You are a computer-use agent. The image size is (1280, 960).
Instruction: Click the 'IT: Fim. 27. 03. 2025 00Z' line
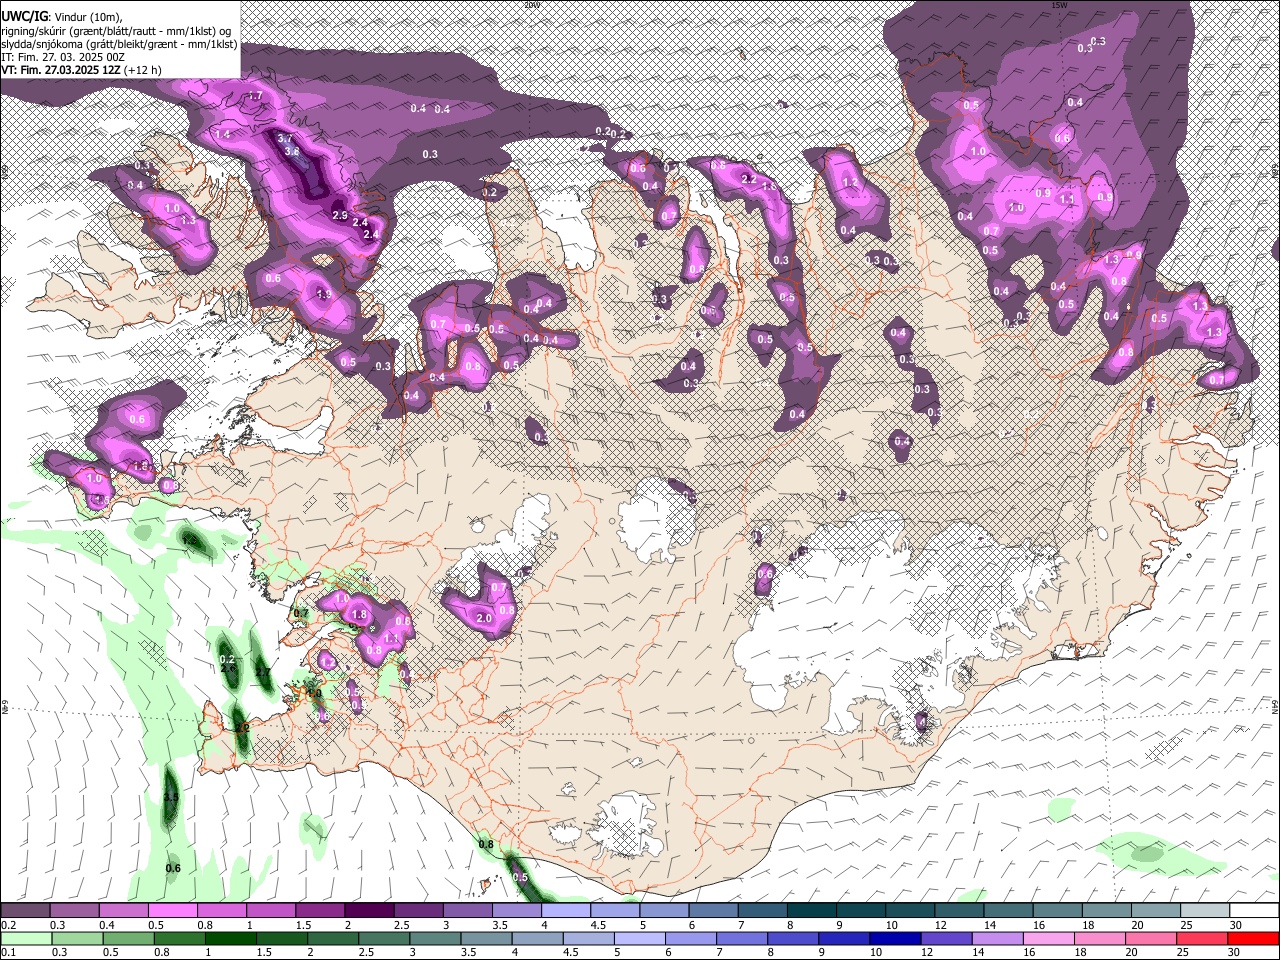[63, 57]
